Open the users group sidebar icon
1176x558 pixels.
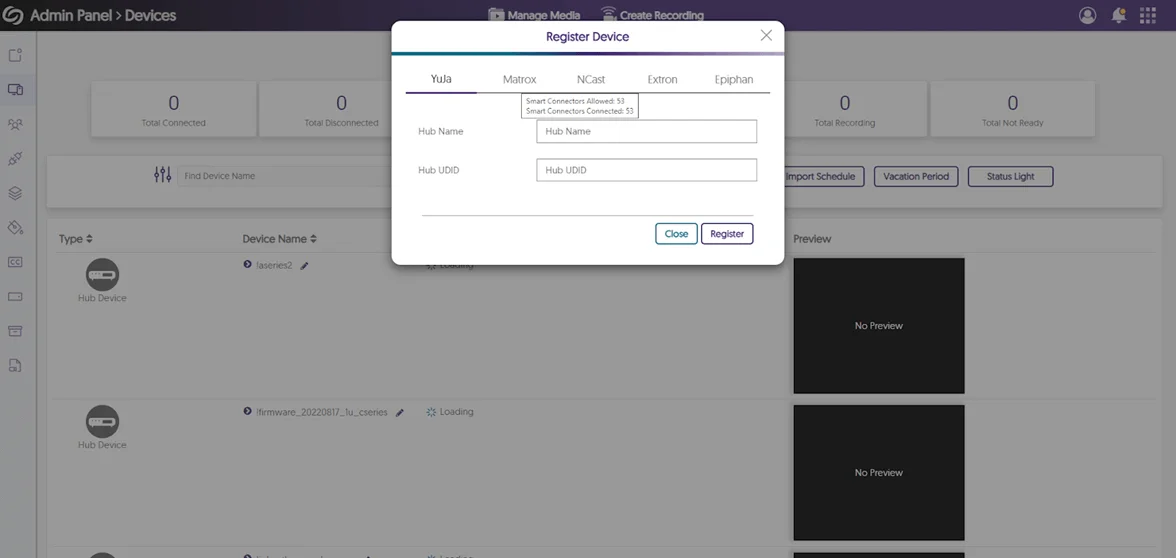click(x=15, y=124)
